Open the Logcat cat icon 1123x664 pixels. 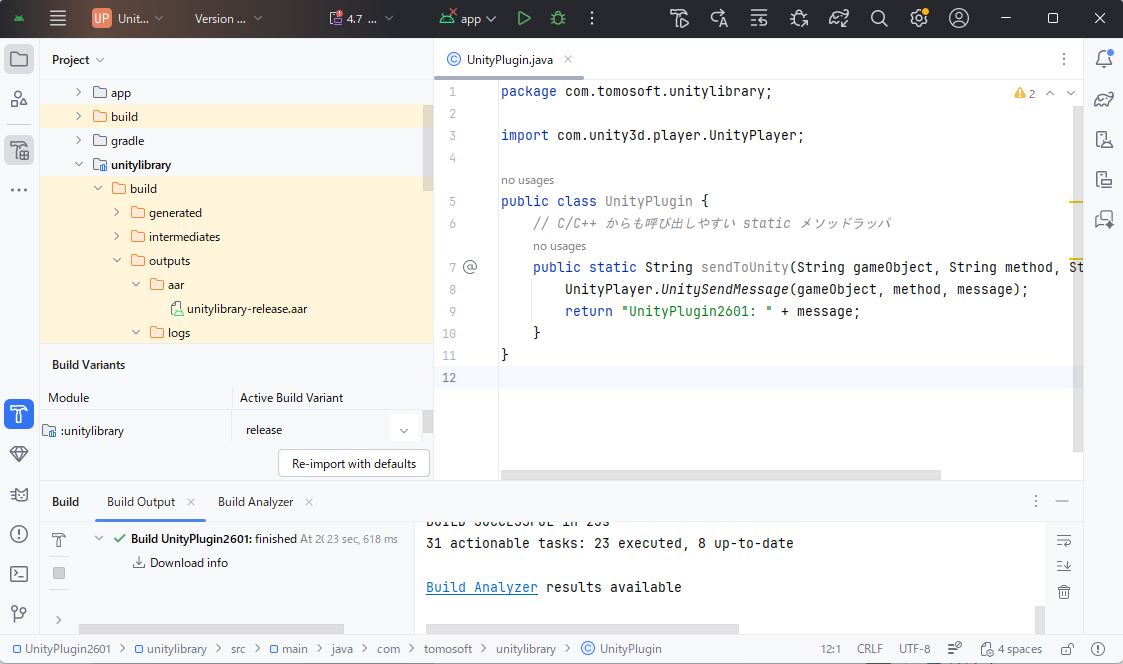tap(19, 494)
